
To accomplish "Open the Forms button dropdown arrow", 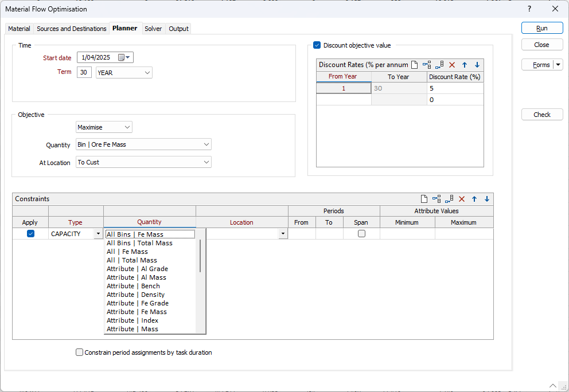I will (x=558, y=65).
